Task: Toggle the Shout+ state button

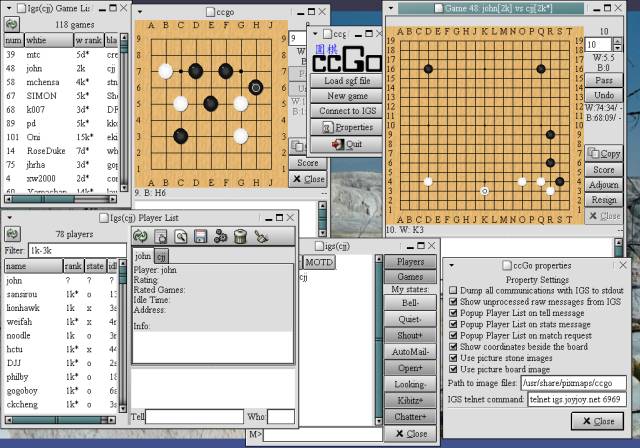Action: [410, 335]
